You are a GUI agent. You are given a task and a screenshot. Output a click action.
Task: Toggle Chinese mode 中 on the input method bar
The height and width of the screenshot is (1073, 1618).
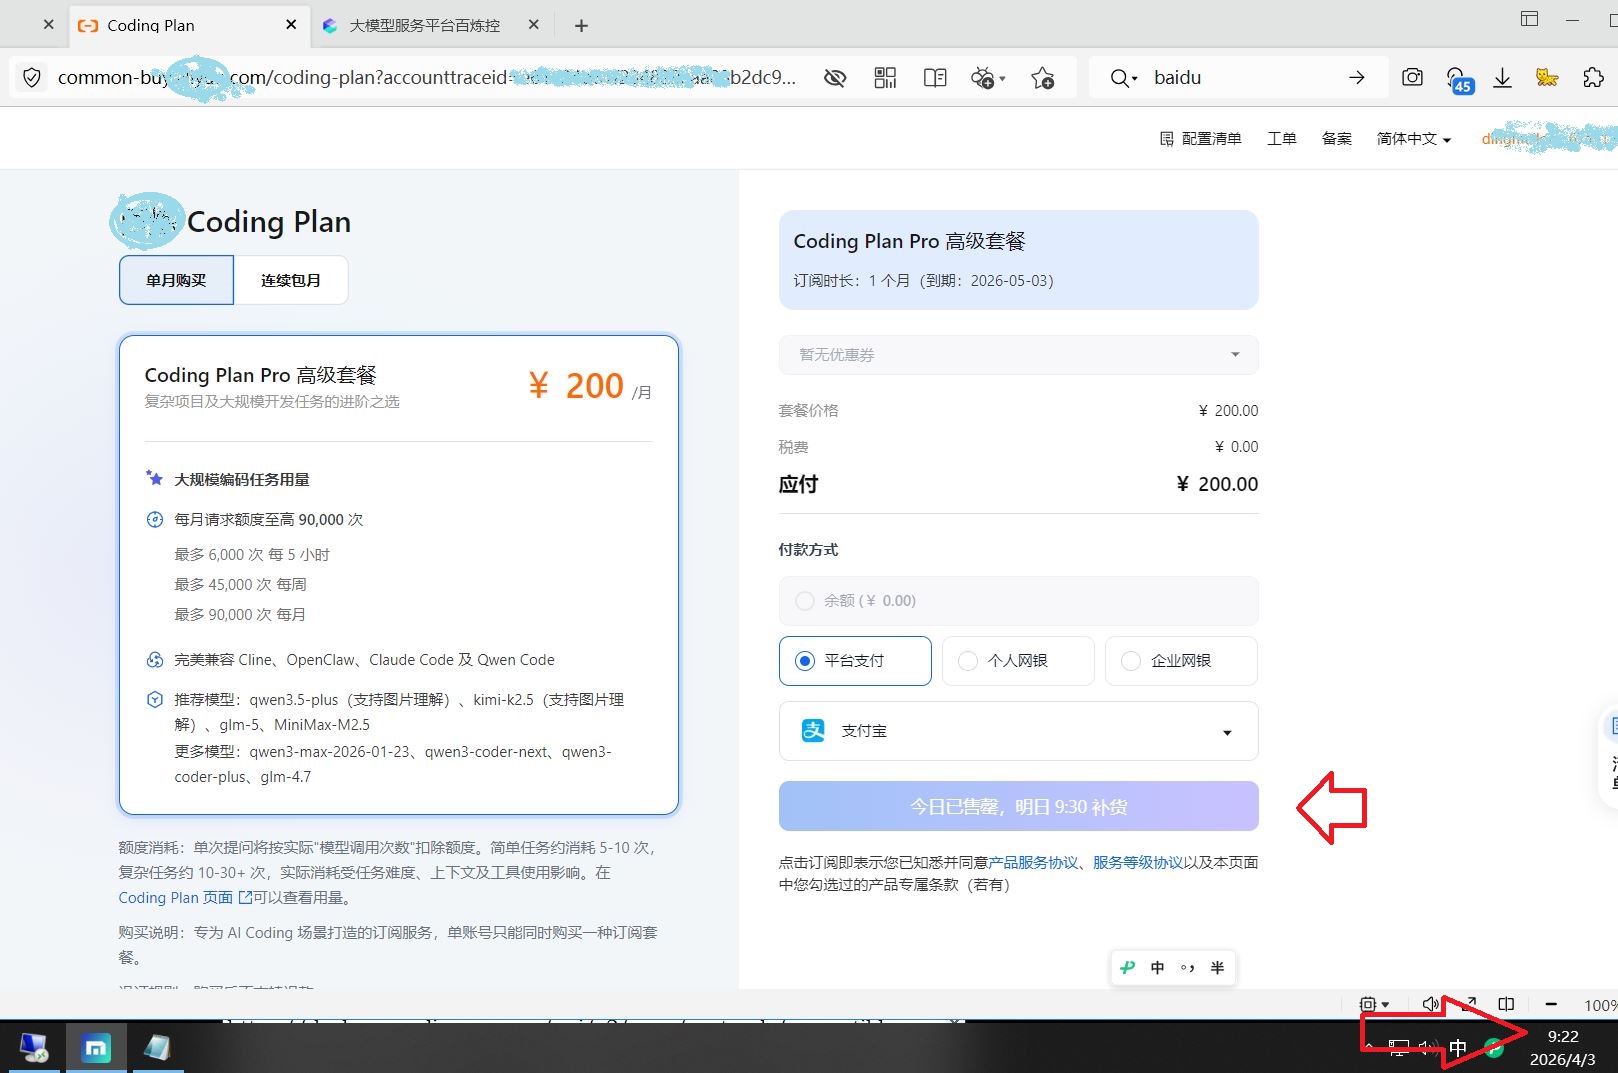pyautogui.click(x=1158, y=968)
